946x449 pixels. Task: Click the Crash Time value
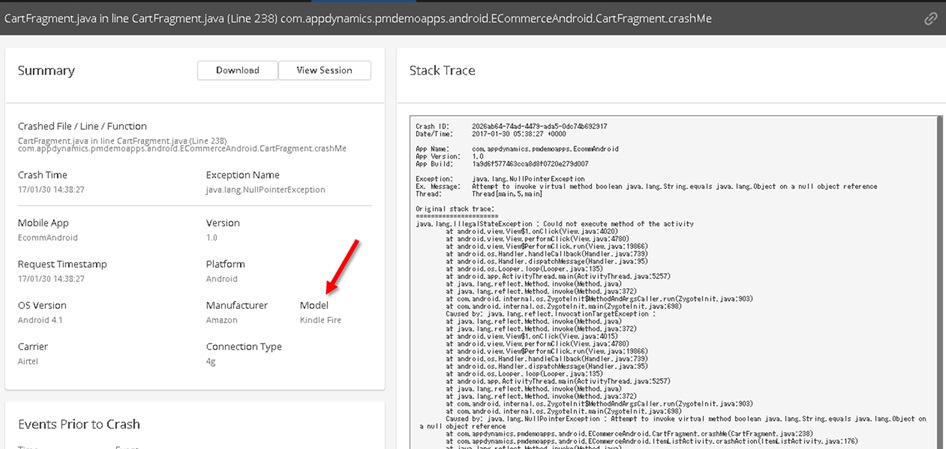pos(51,188)
